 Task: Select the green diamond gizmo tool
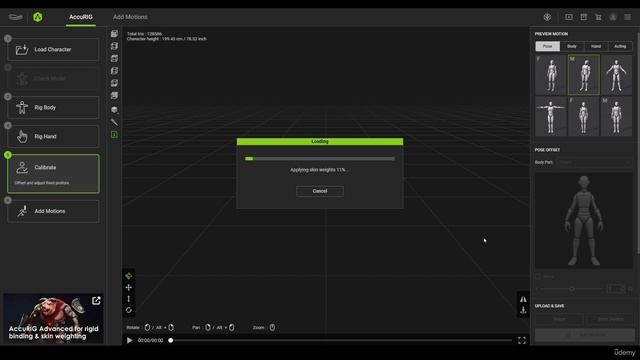[129, 276]
